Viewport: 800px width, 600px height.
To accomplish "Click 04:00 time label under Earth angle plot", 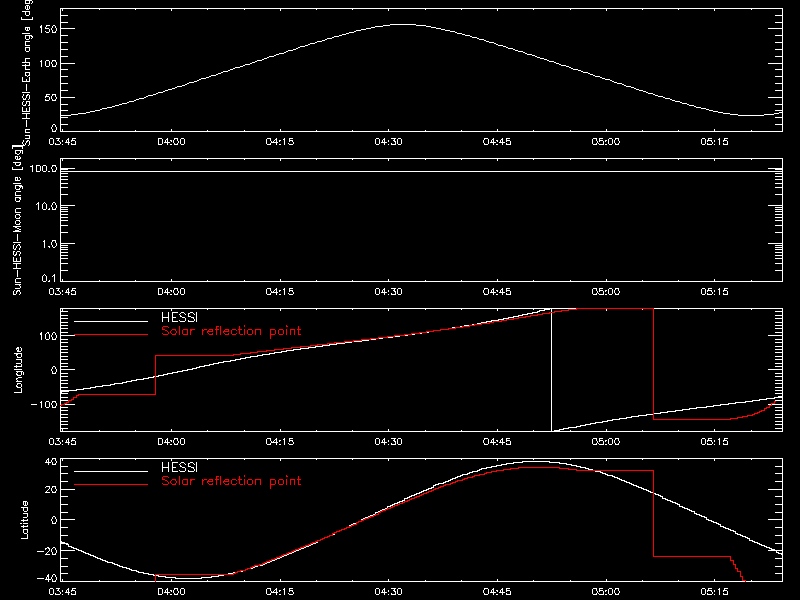I will click(x=171, y=142).
